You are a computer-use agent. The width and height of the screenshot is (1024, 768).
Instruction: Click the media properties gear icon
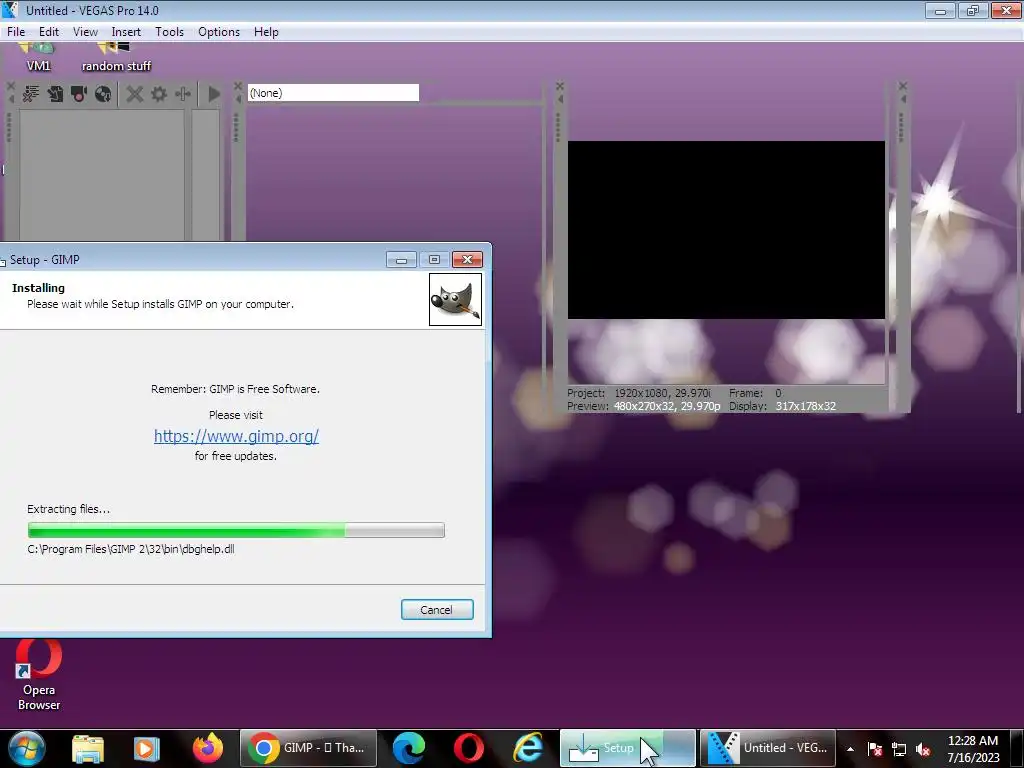tap(159, 94)
